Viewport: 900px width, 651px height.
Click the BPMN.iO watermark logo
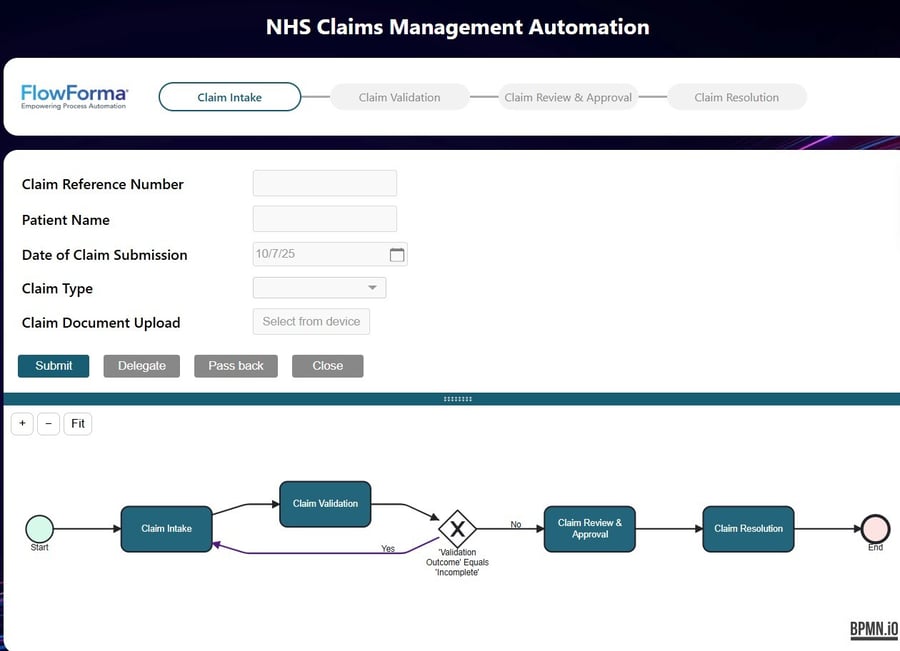click(x=873, y=629)
